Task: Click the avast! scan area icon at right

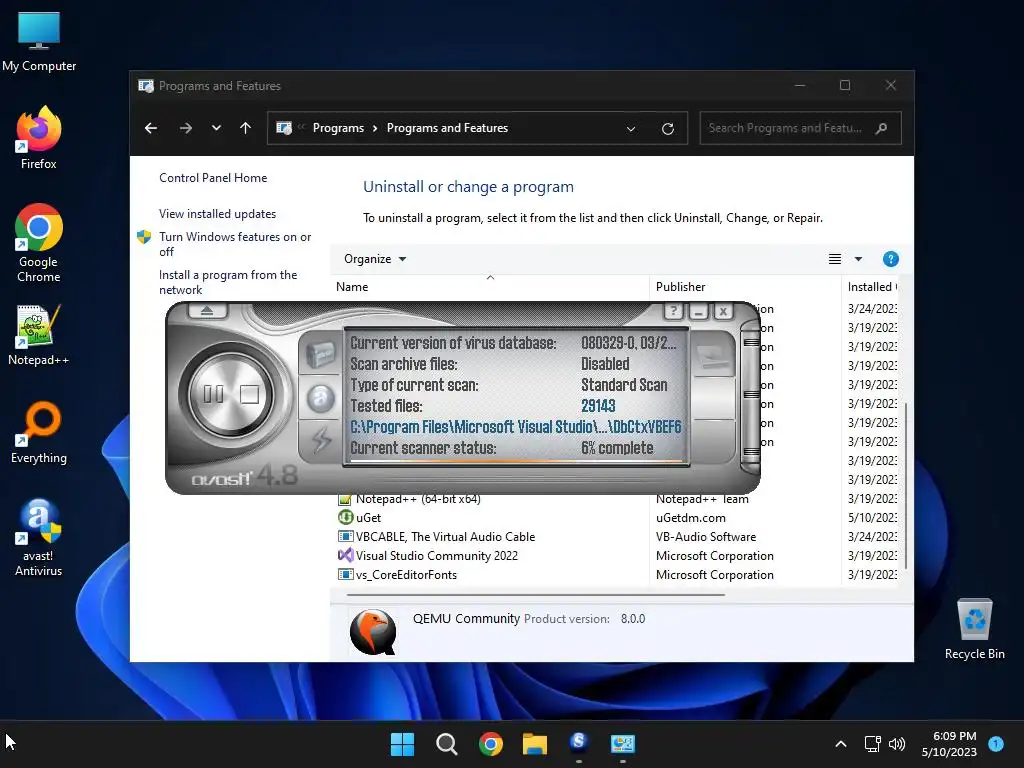Action: [x=713, y=356]
